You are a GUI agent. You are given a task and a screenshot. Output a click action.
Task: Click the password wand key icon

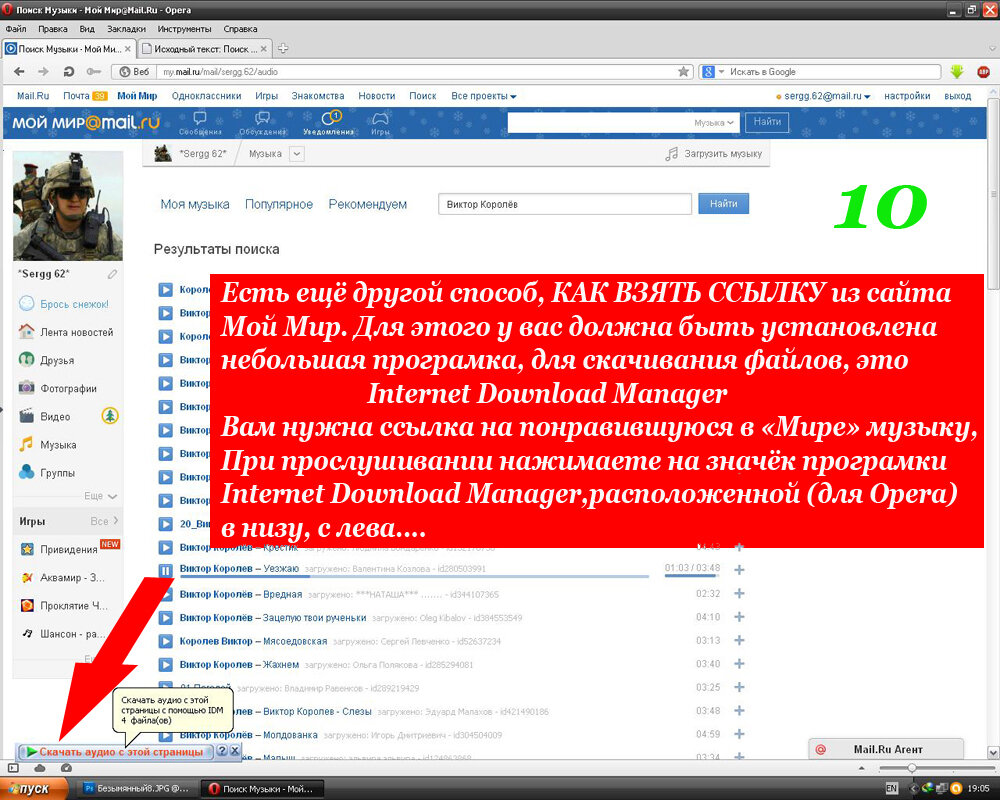[x=94, y=71]
